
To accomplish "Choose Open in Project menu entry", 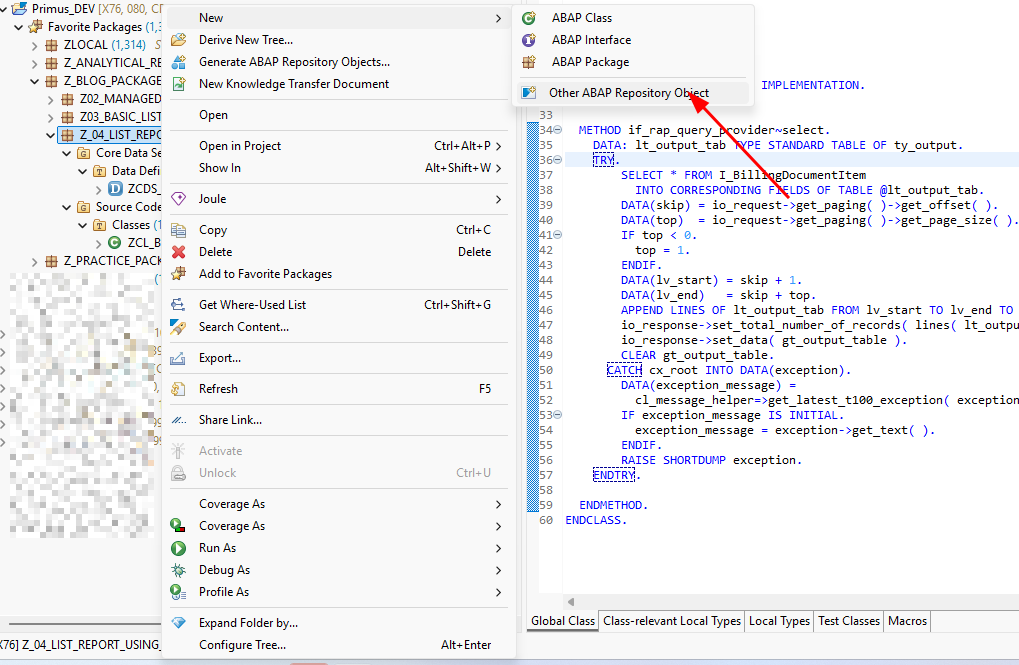I will tap(339, 146).
